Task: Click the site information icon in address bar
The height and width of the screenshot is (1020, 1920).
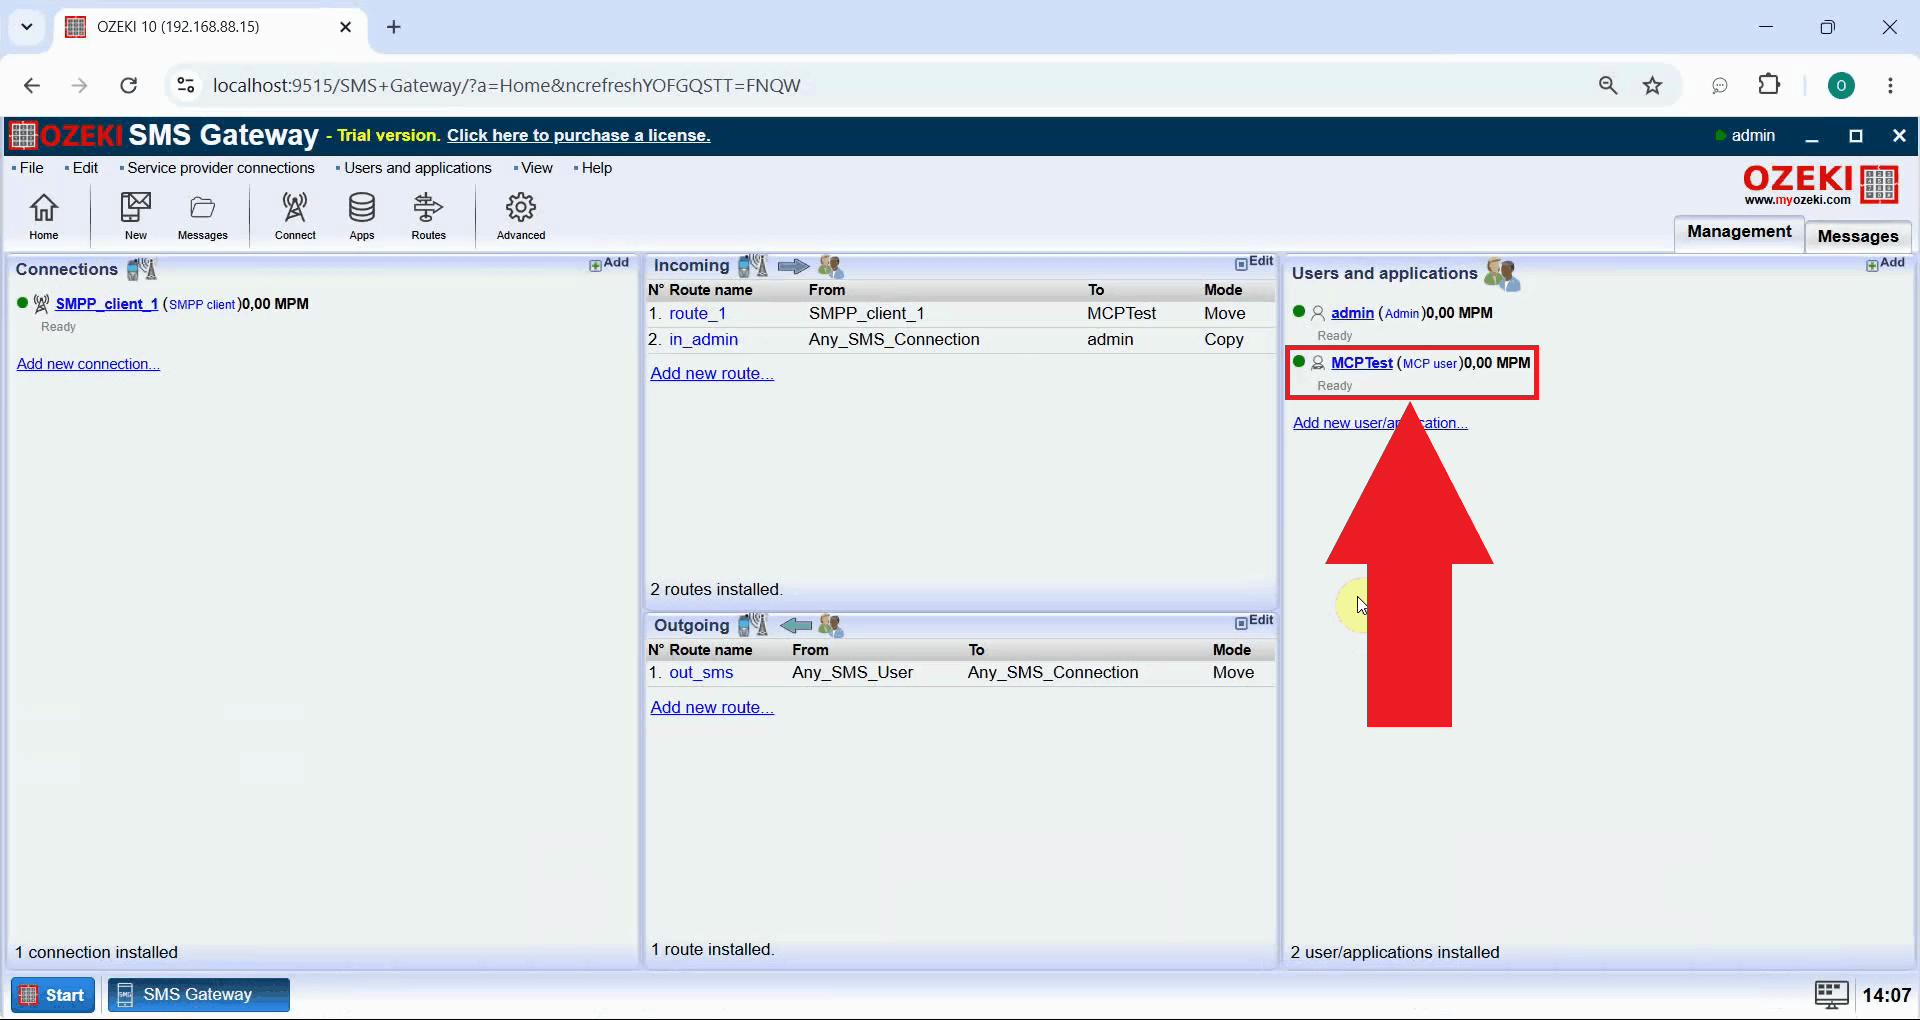Action: coord(185,85)
